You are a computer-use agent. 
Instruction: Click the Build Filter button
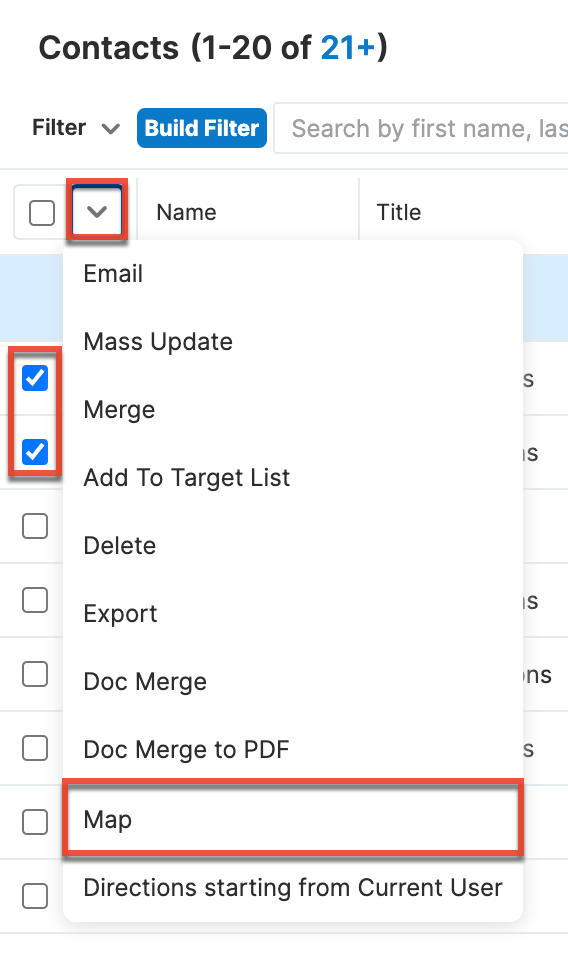tap(202, 128)
